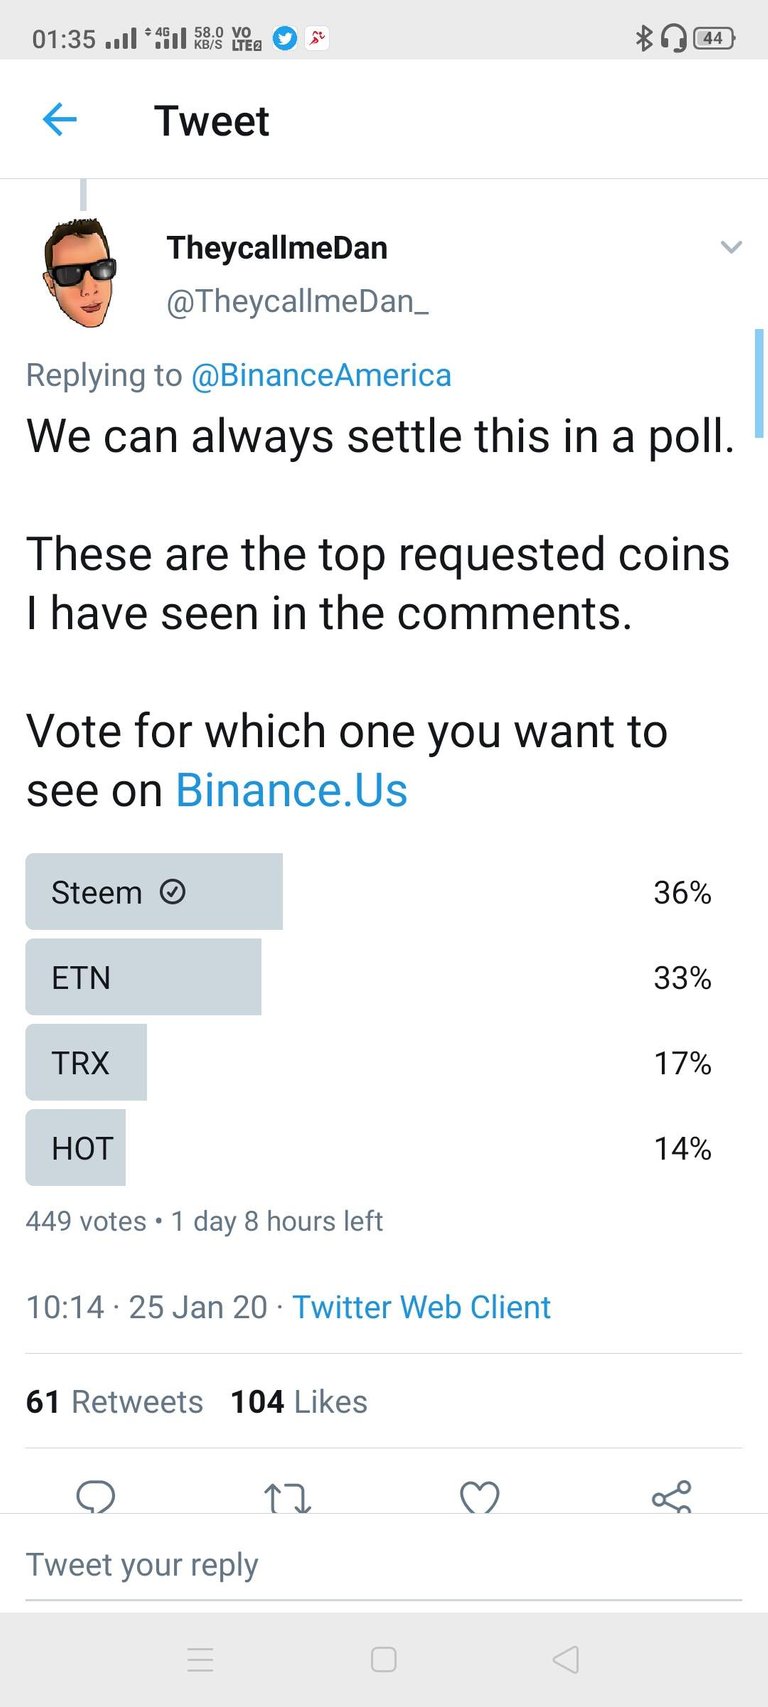The width and height of the screenshot is (768, 1707).
Task: Expand the tweet options chevron
Action: 732,247
